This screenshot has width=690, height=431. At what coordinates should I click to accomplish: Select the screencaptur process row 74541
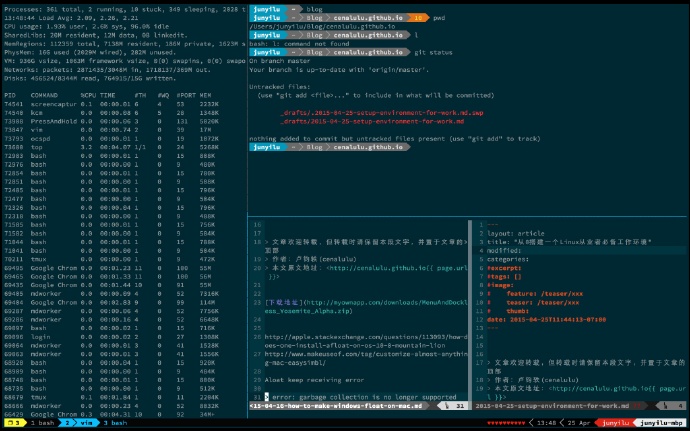point(112,104)
